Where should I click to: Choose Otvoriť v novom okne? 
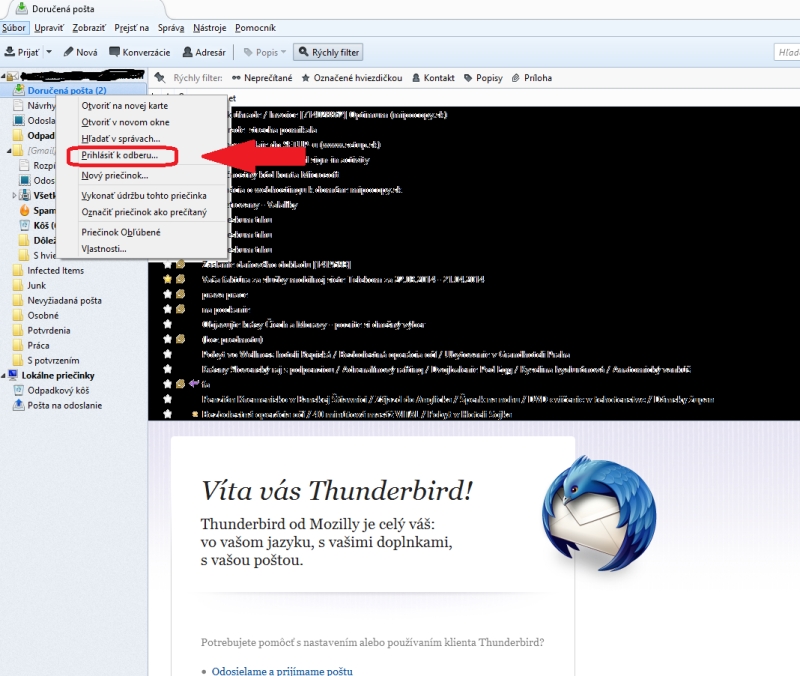tap(126, 122)
